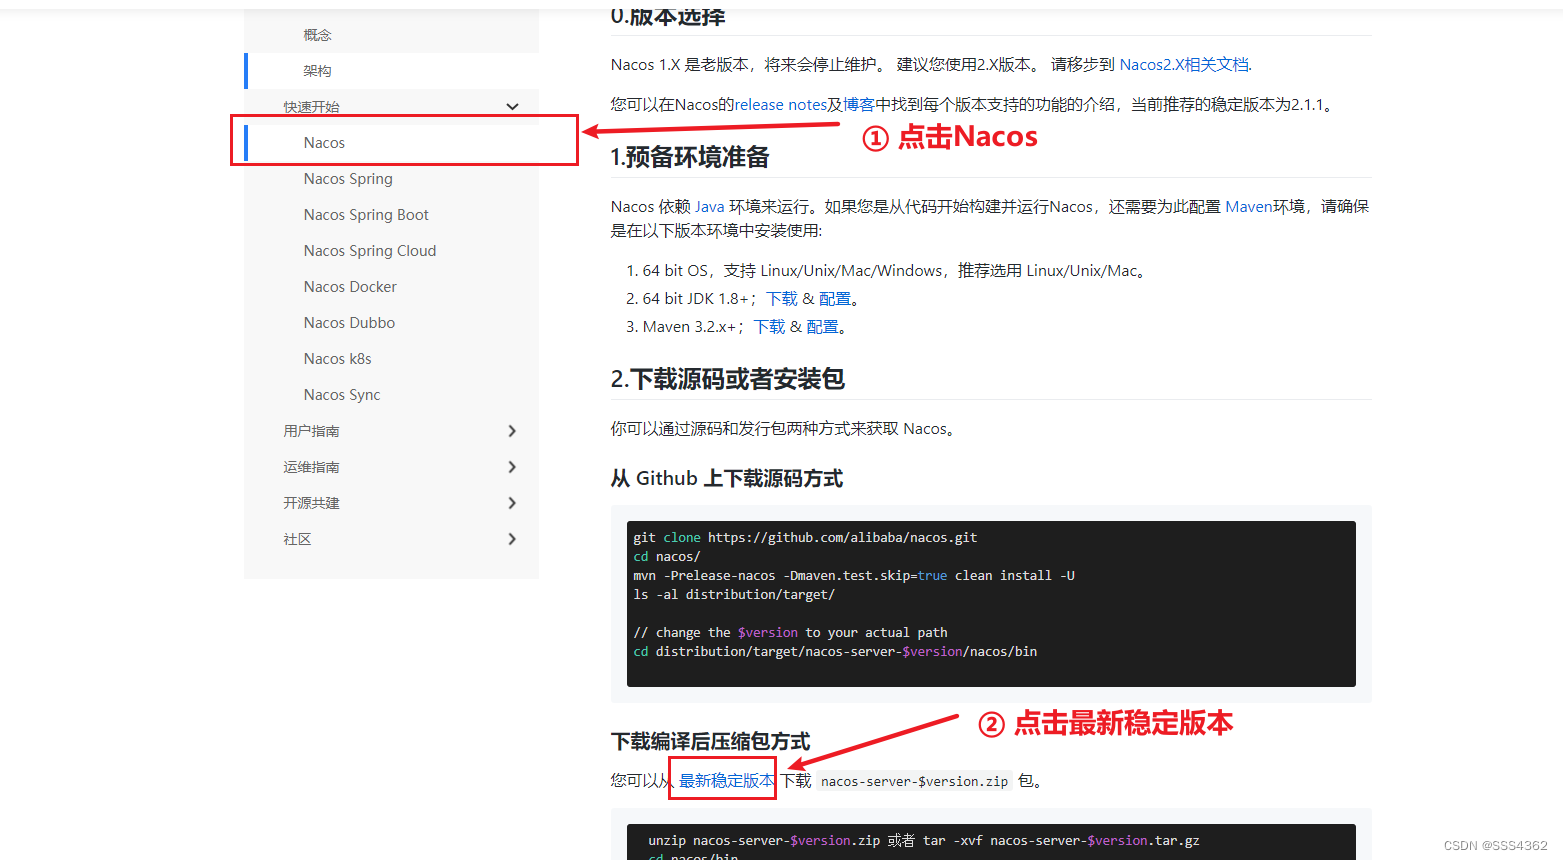Click the mvn -Prelease-nacos command line
The height and width of the screenshot is (860, 1563).
(854, 576)
